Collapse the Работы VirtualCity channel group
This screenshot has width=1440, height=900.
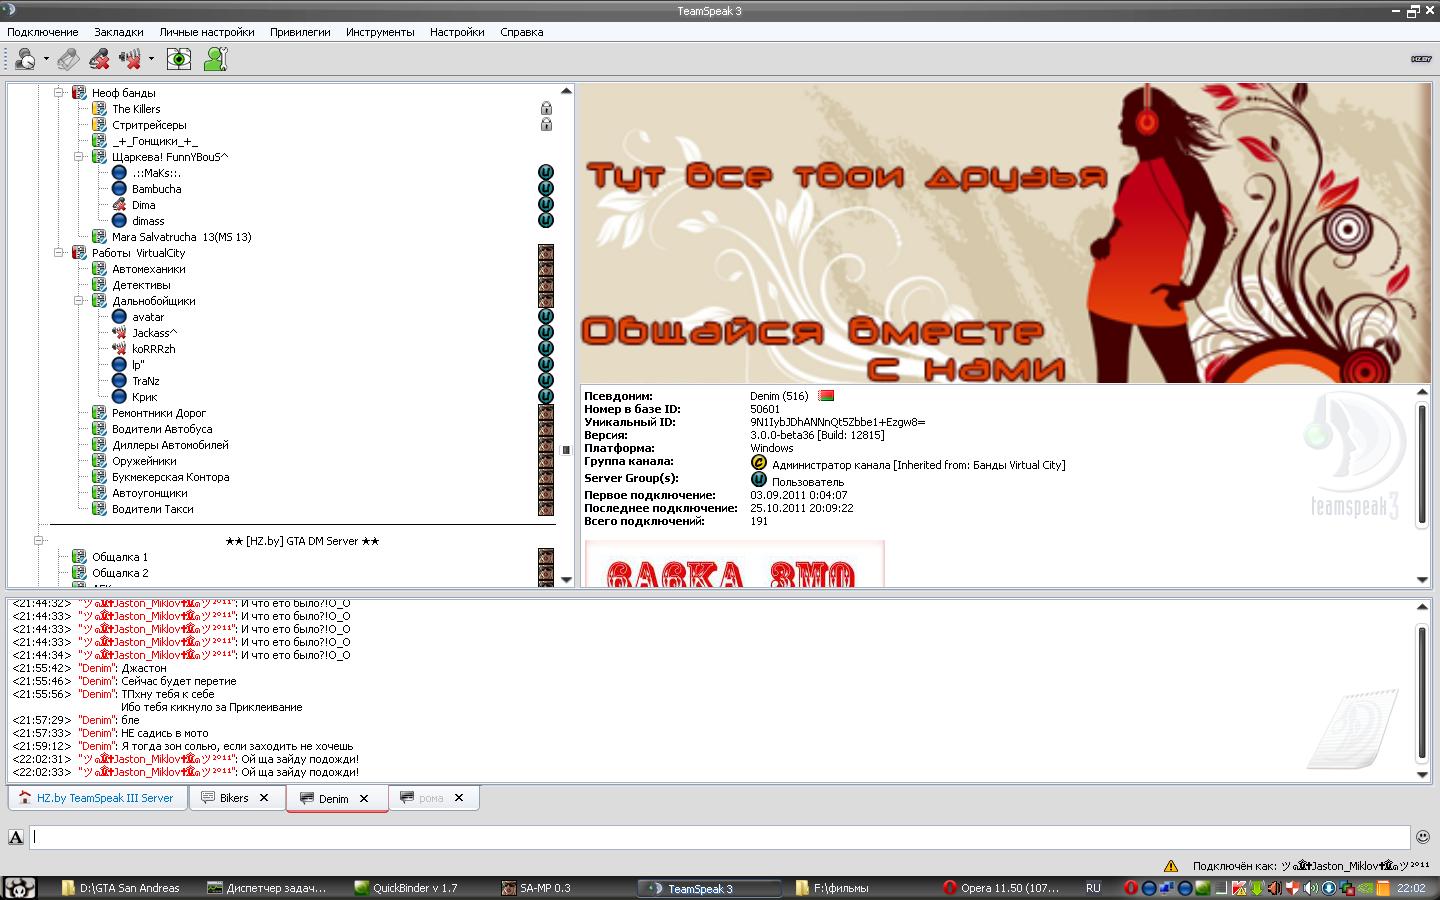tap(59, 253)
